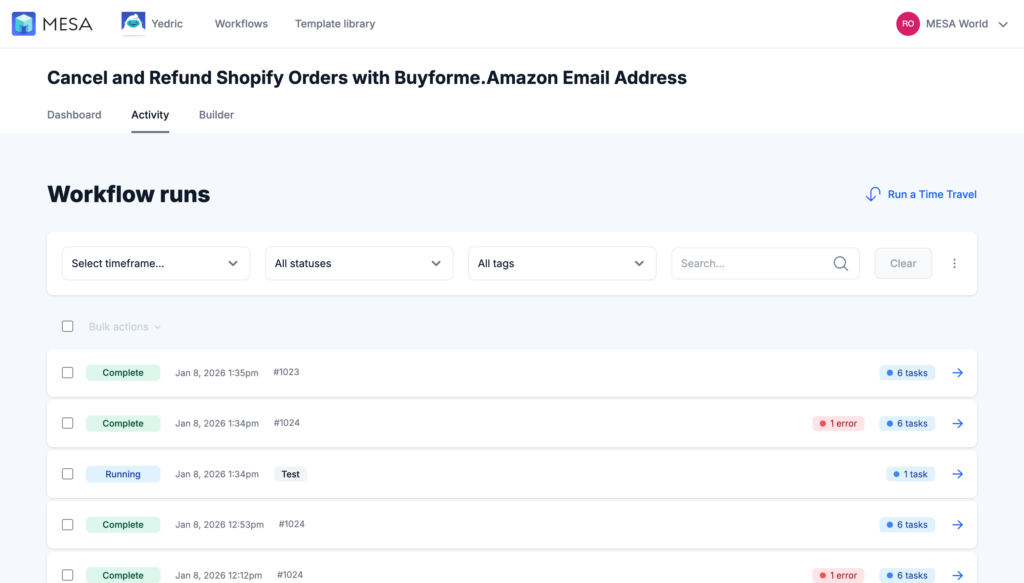Open the Yedric store avatar icon

[x=133, y=22]
